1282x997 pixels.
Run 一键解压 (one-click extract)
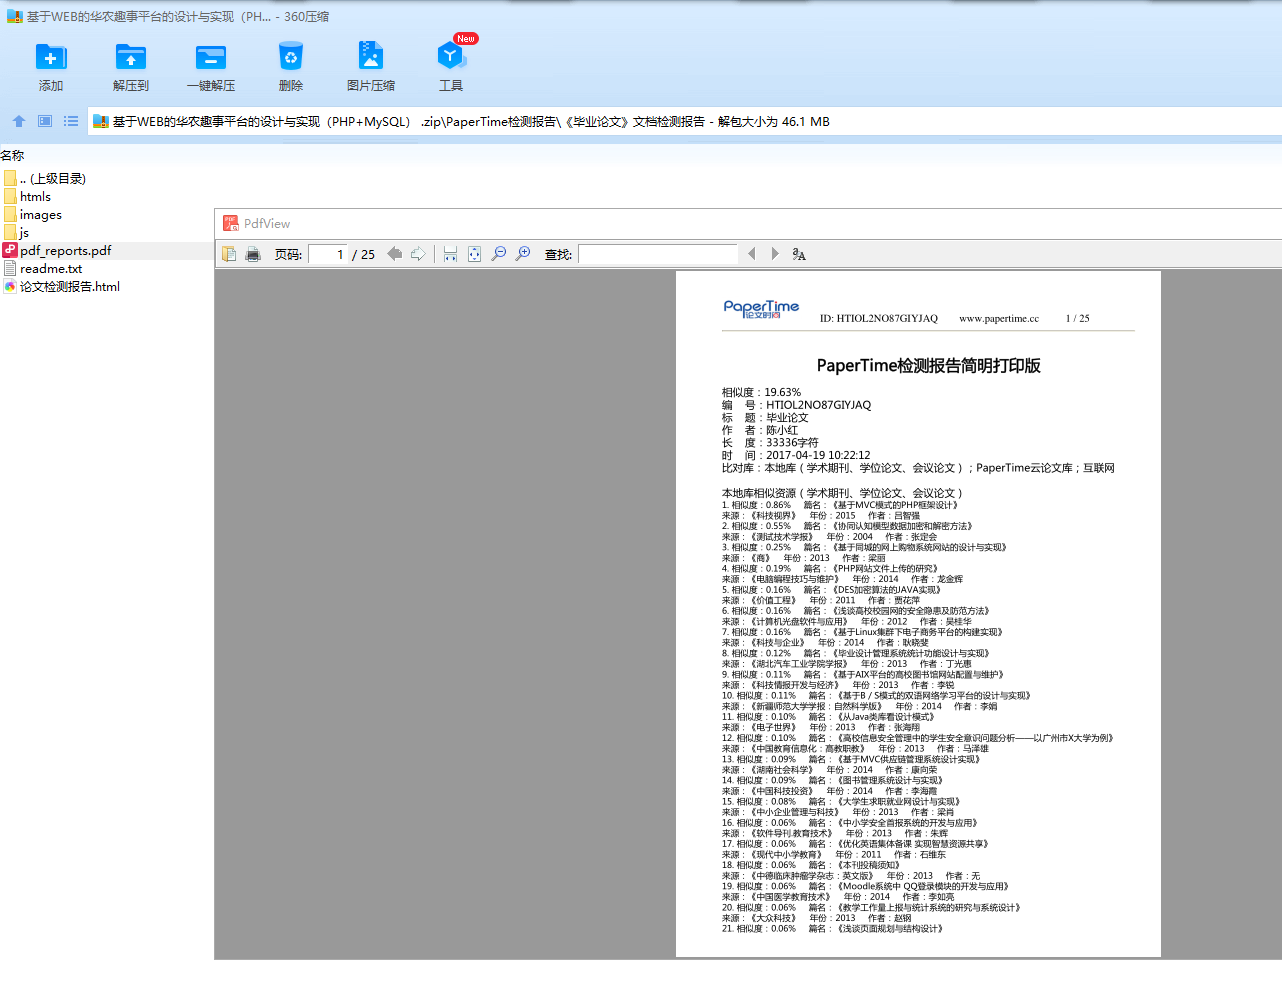211,57
